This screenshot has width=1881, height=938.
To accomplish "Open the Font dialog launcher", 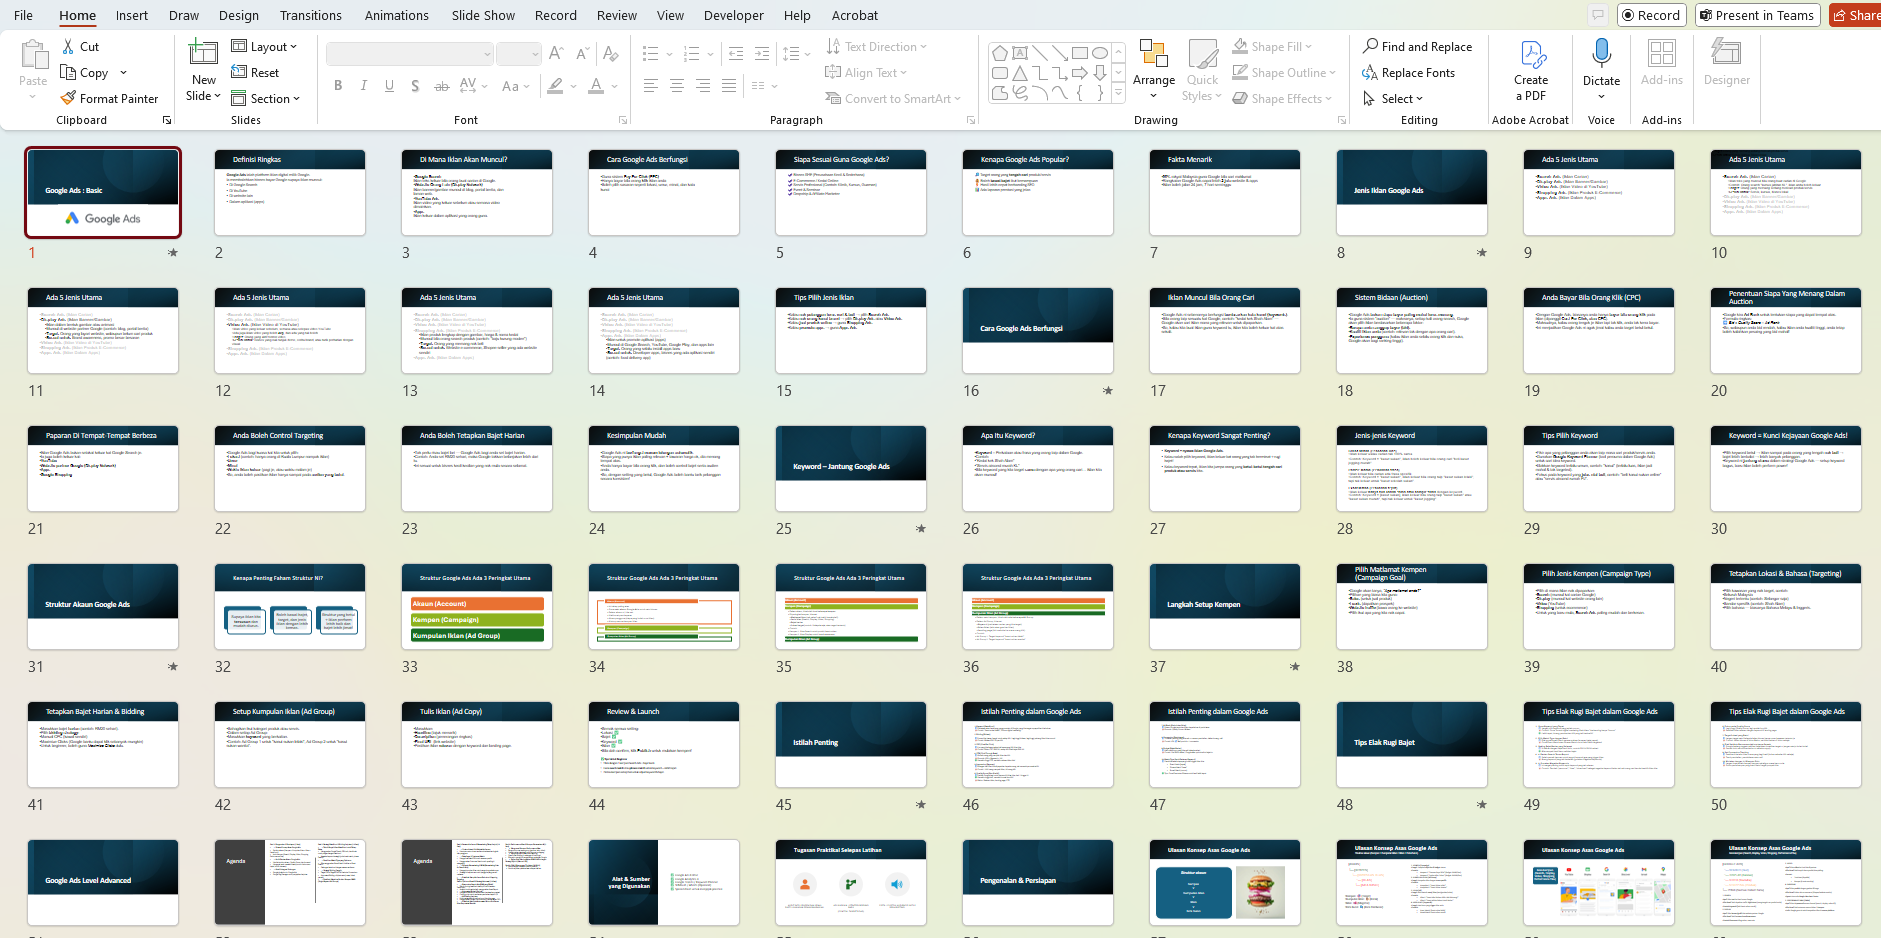I will pos(623,120).
